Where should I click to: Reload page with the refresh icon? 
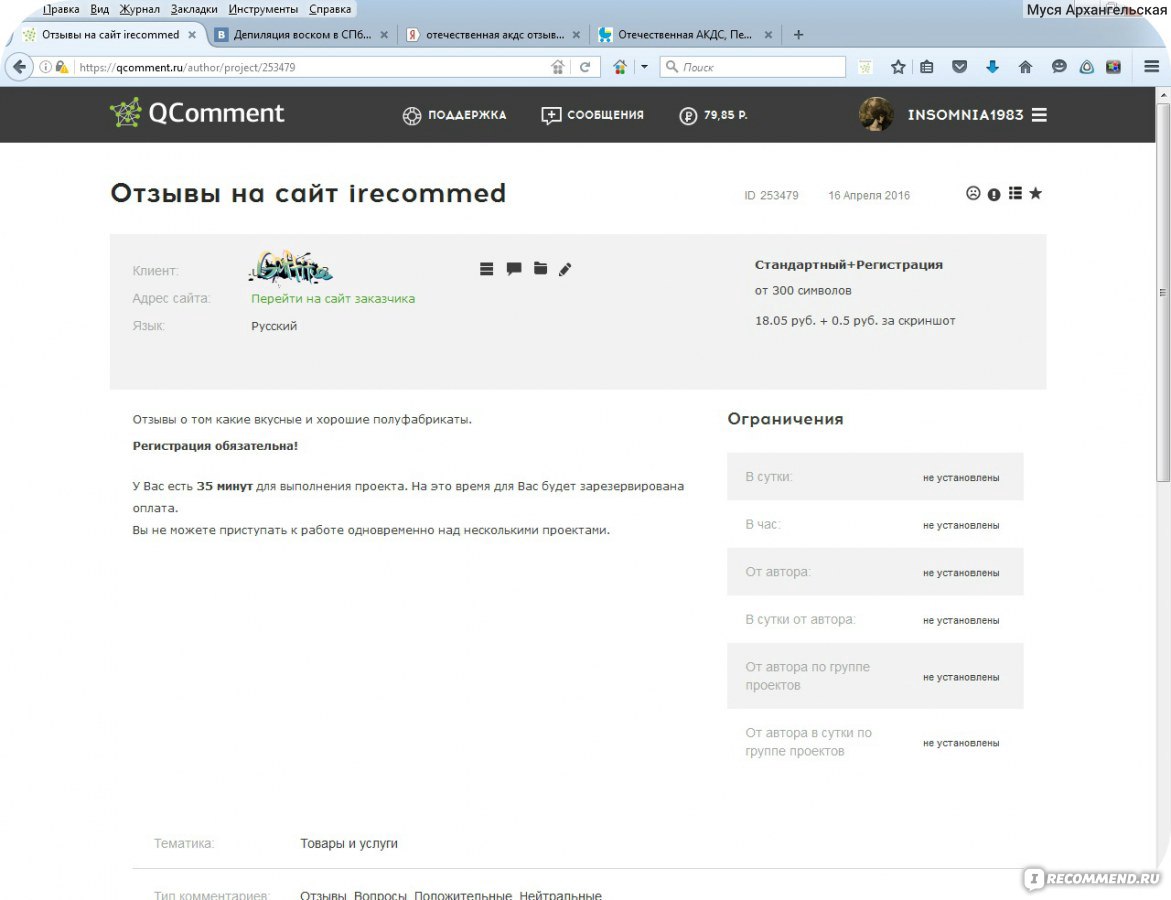tap(585, 67)
